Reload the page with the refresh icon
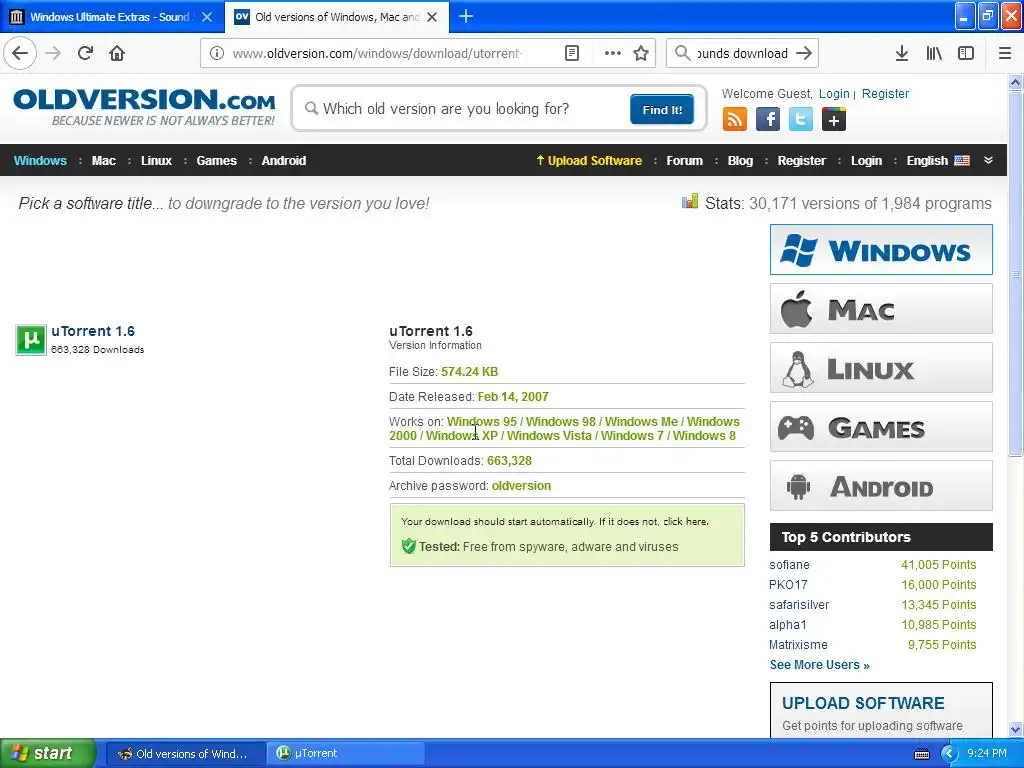 (85, 54)
